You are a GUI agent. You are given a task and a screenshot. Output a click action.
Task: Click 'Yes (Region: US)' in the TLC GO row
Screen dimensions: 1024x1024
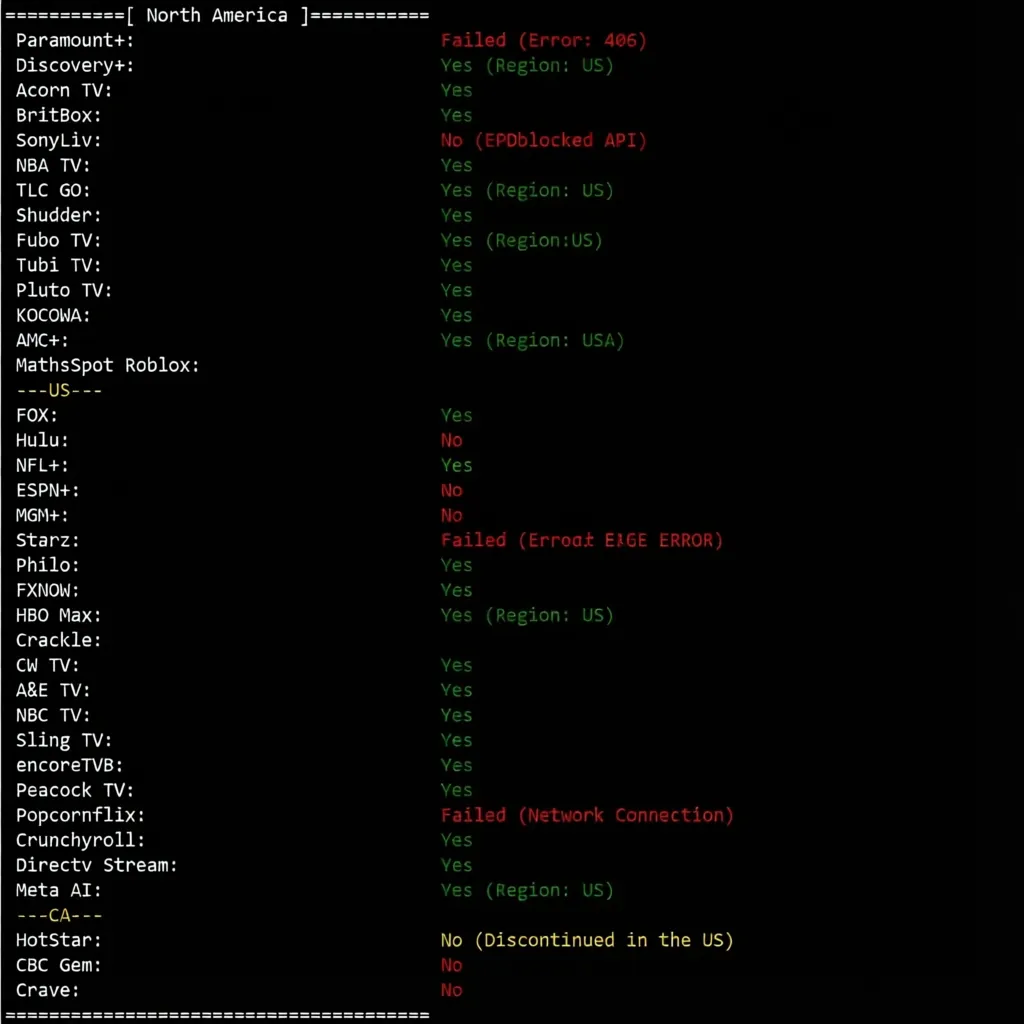(x=527, y=190)
